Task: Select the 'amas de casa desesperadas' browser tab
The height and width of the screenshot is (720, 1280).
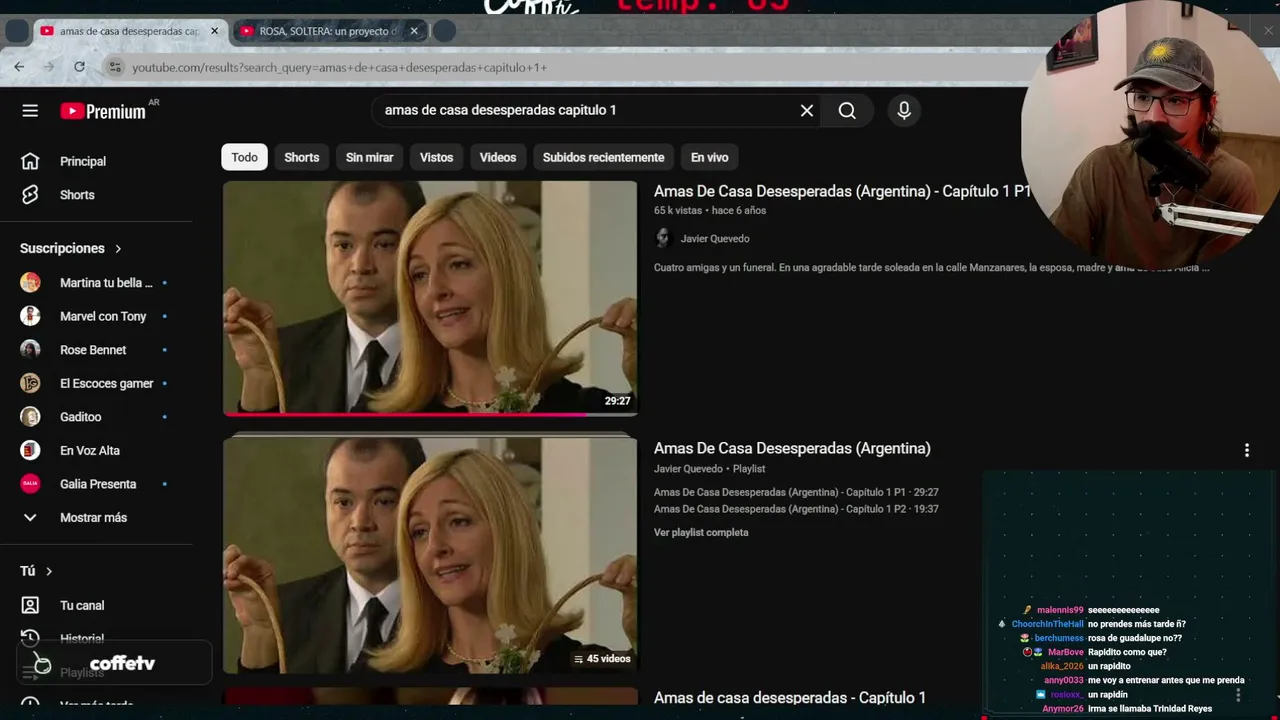Action: [x=130, y=31]
